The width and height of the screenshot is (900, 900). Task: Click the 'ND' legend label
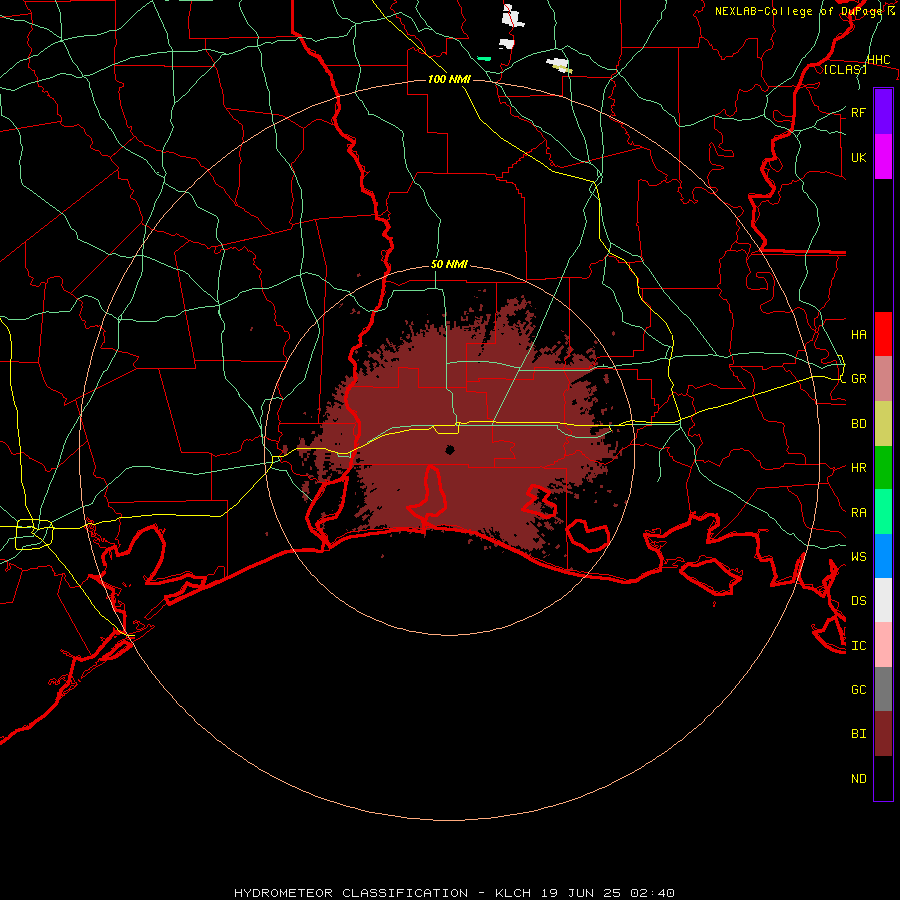(858, 779)
